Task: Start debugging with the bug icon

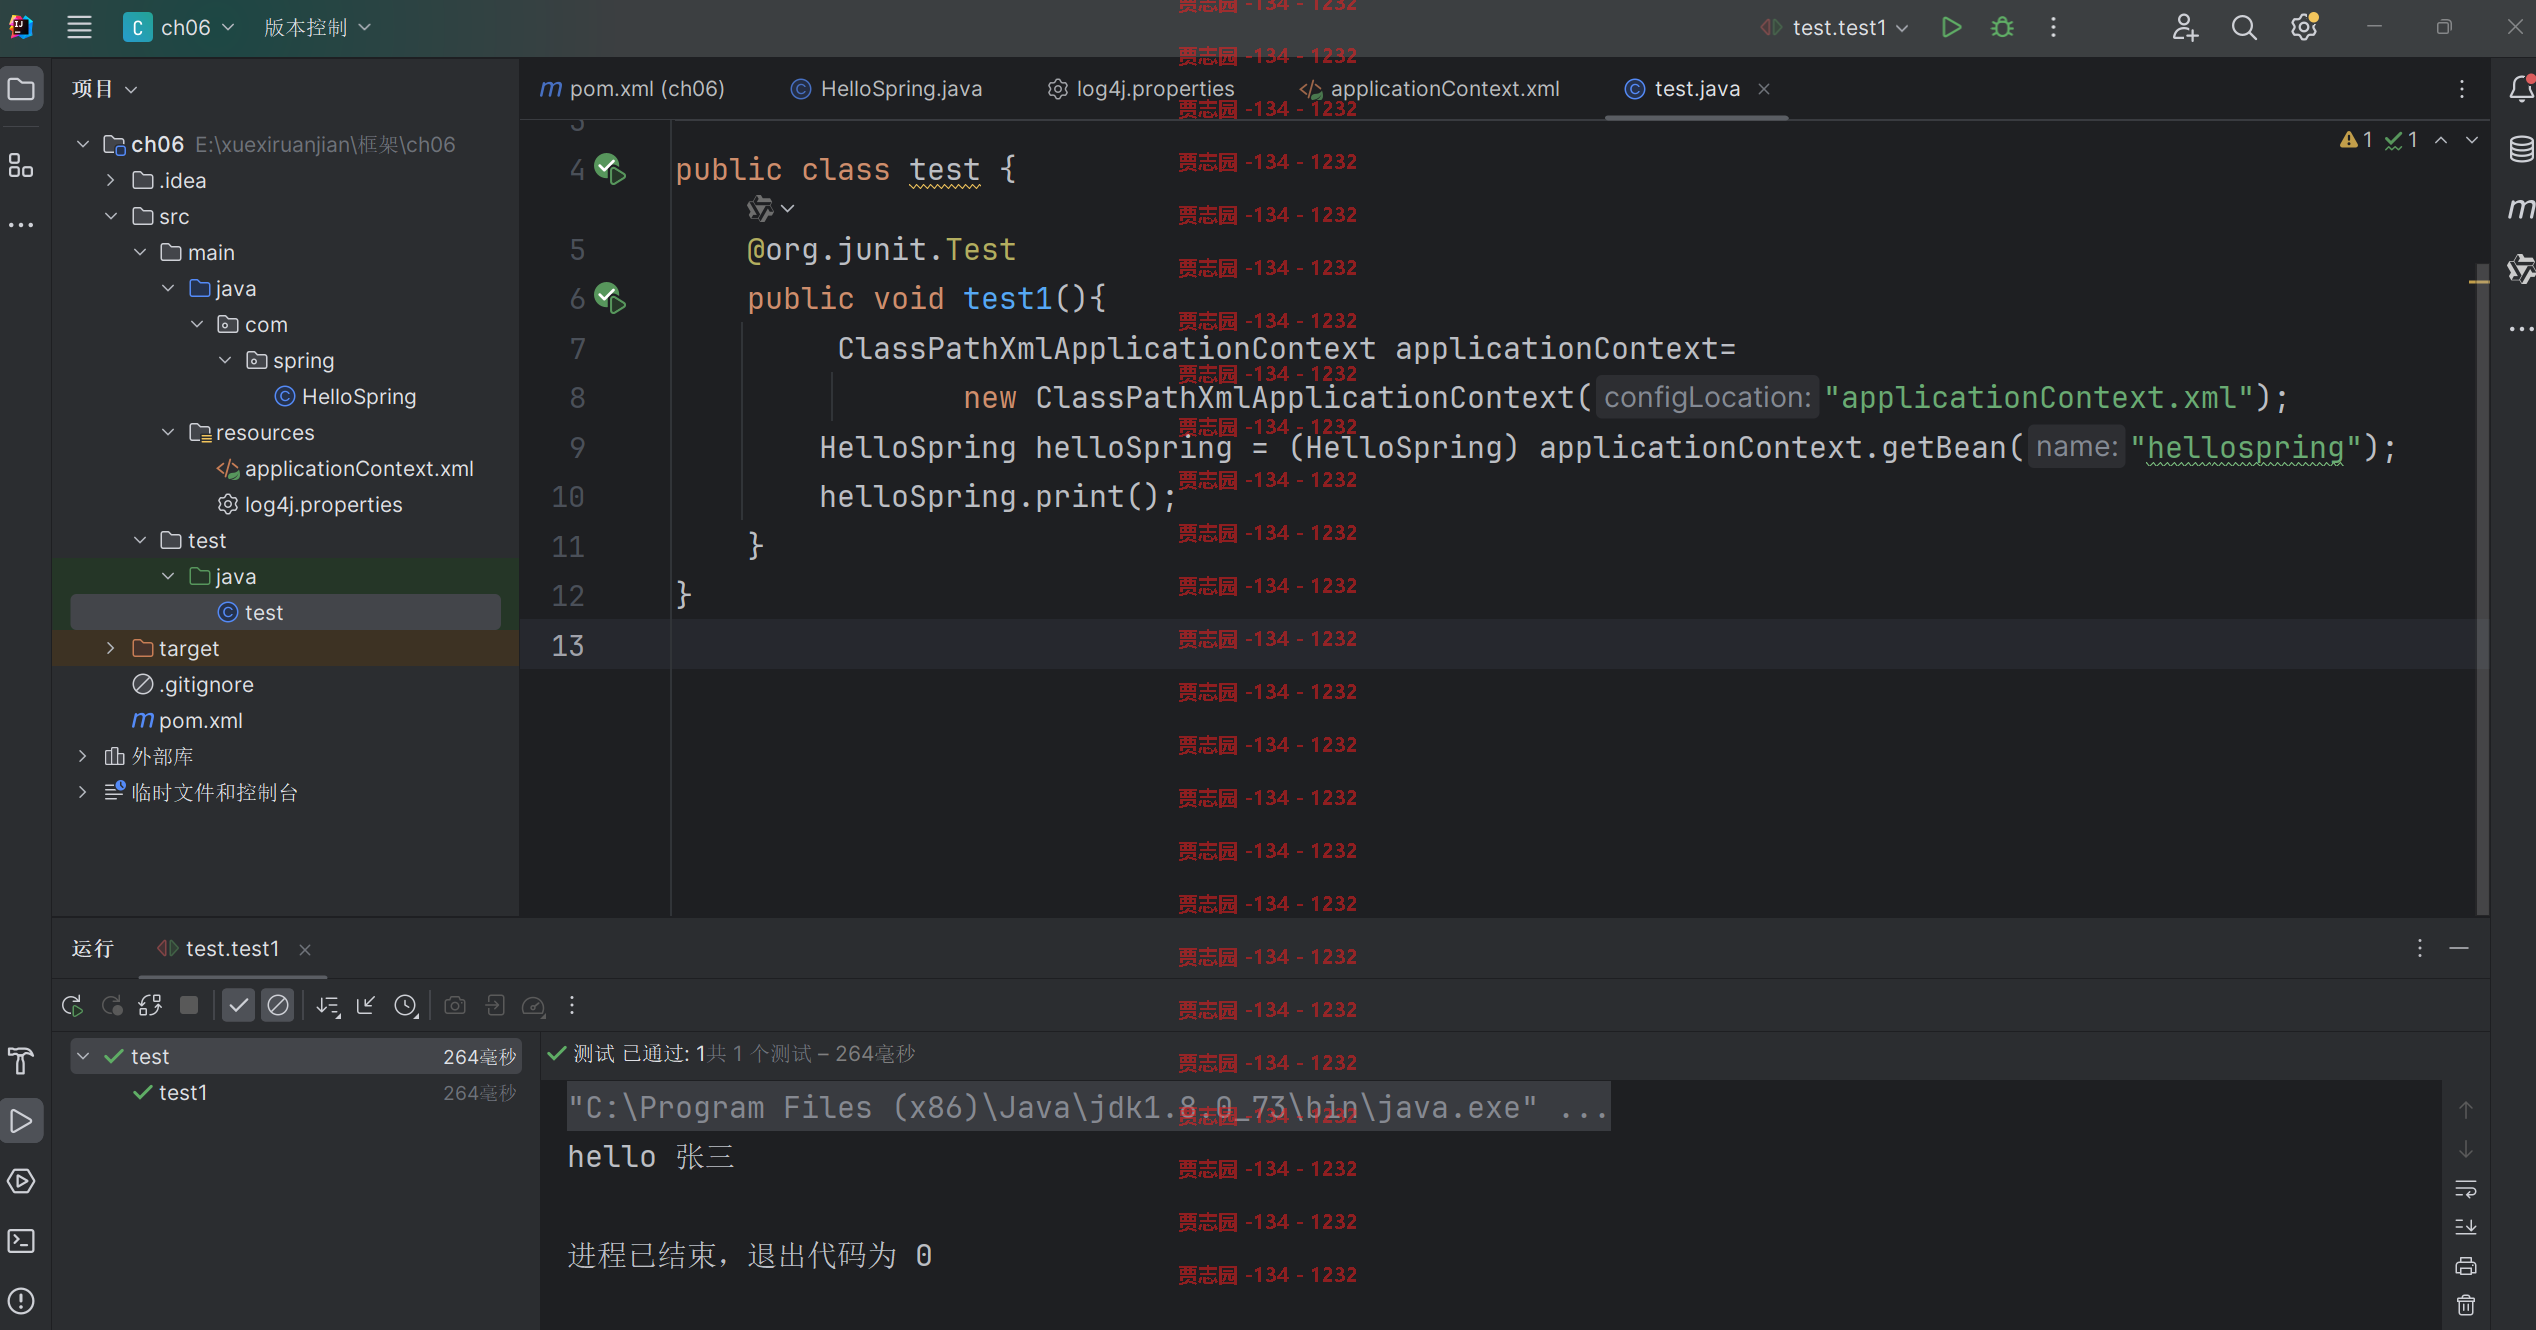Action: [x=2002, y=27]
